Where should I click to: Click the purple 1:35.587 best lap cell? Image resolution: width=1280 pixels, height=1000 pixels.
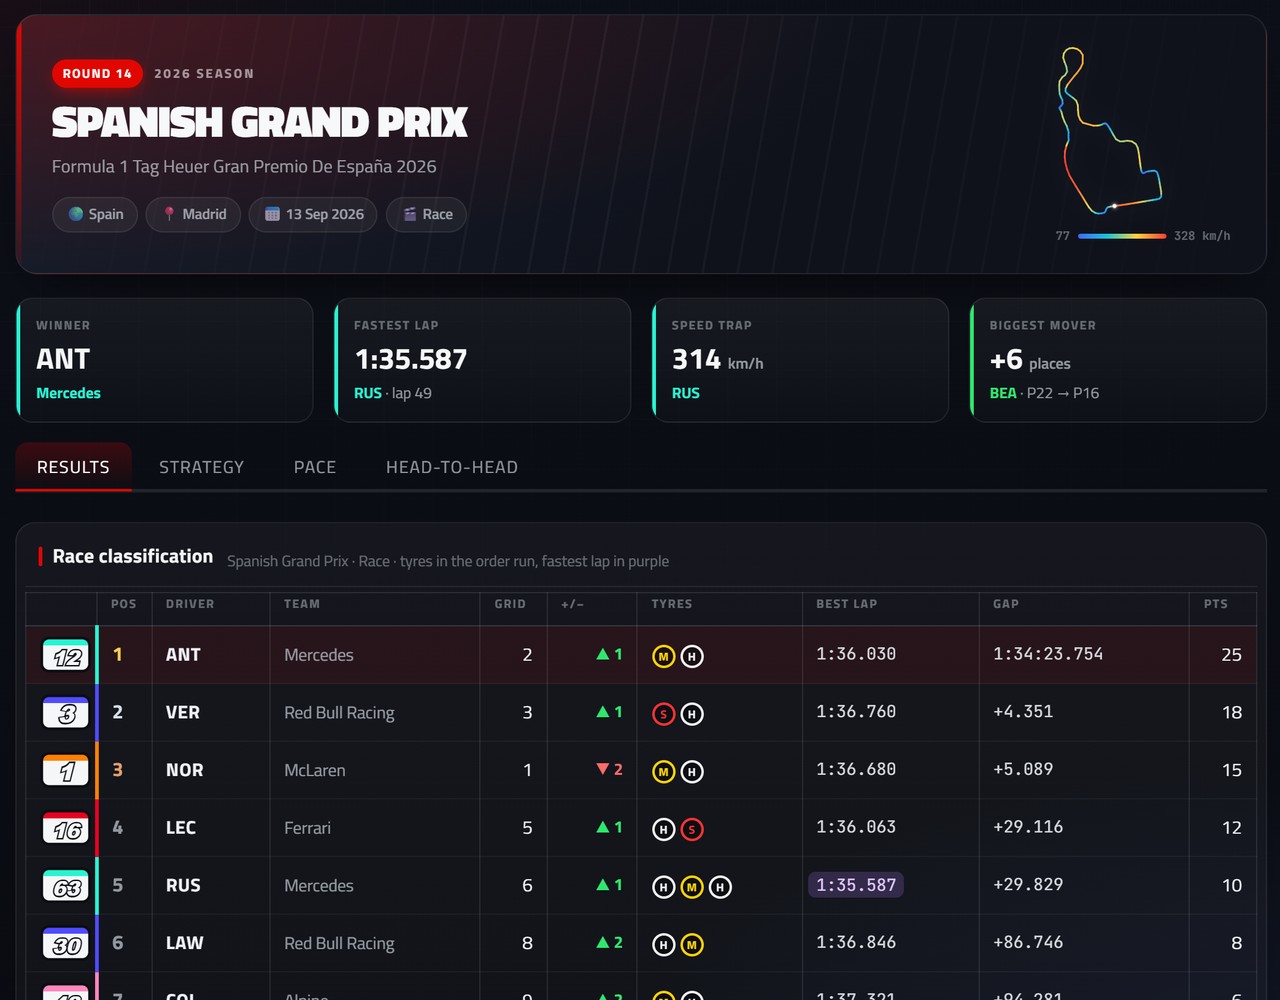856,885
